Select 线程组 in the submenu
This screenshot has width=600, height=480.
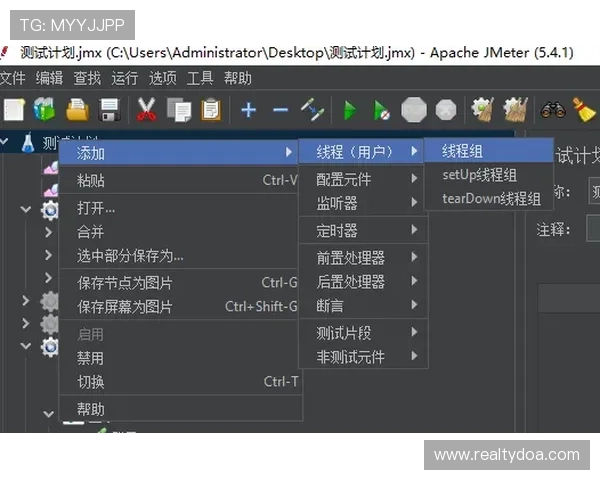489,150
